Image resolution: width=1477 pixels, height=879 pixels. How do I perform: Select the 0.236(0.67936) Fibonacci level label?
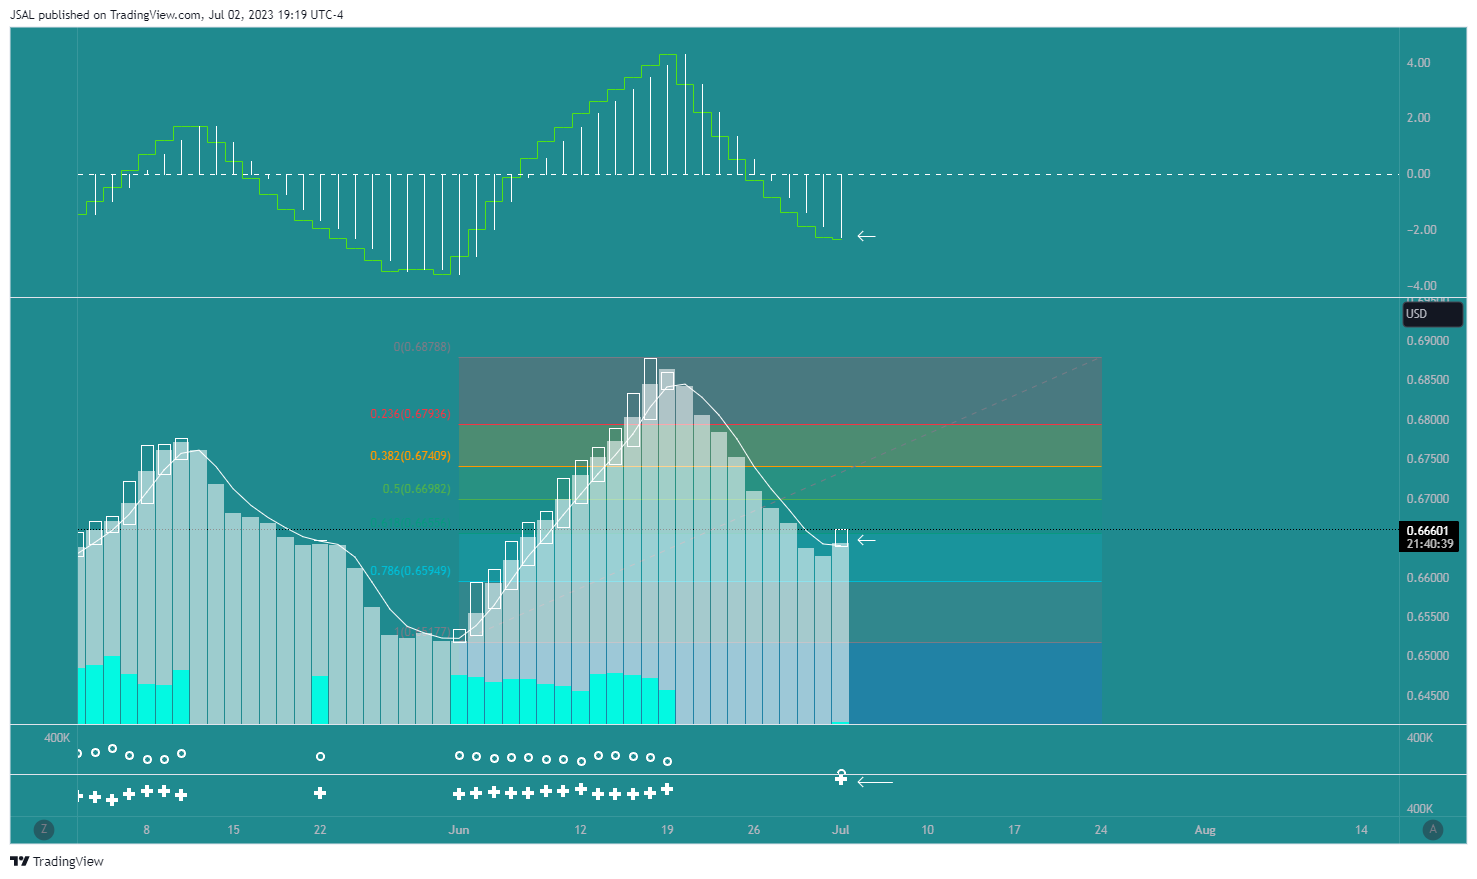[x=410, y=414]
